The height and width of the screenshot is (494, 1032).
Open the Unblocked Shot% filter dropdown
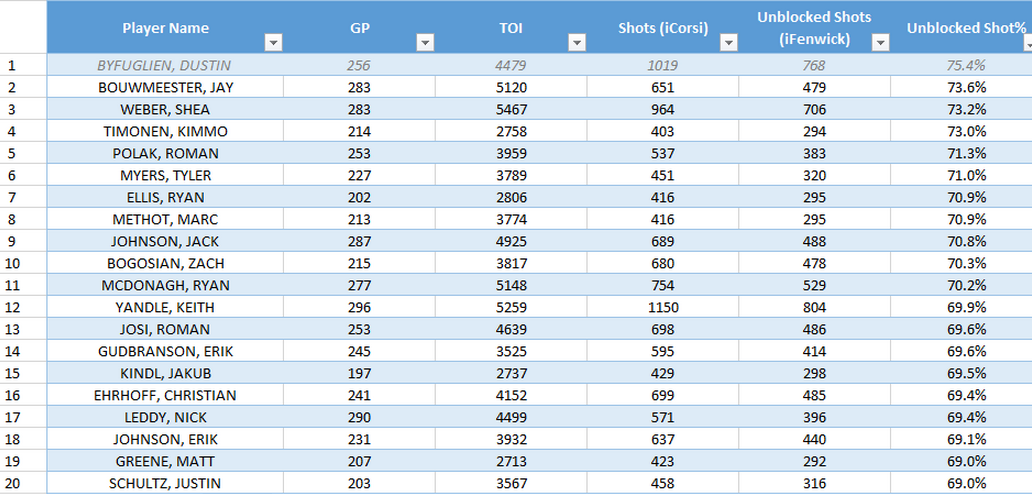pos(1027,43)
